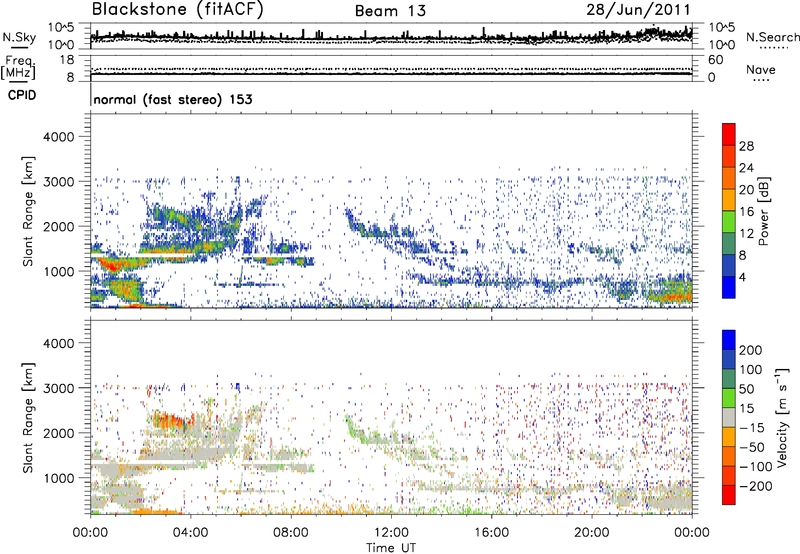Click the 200 label on Velocity colorbar

(x=751, y=350)
